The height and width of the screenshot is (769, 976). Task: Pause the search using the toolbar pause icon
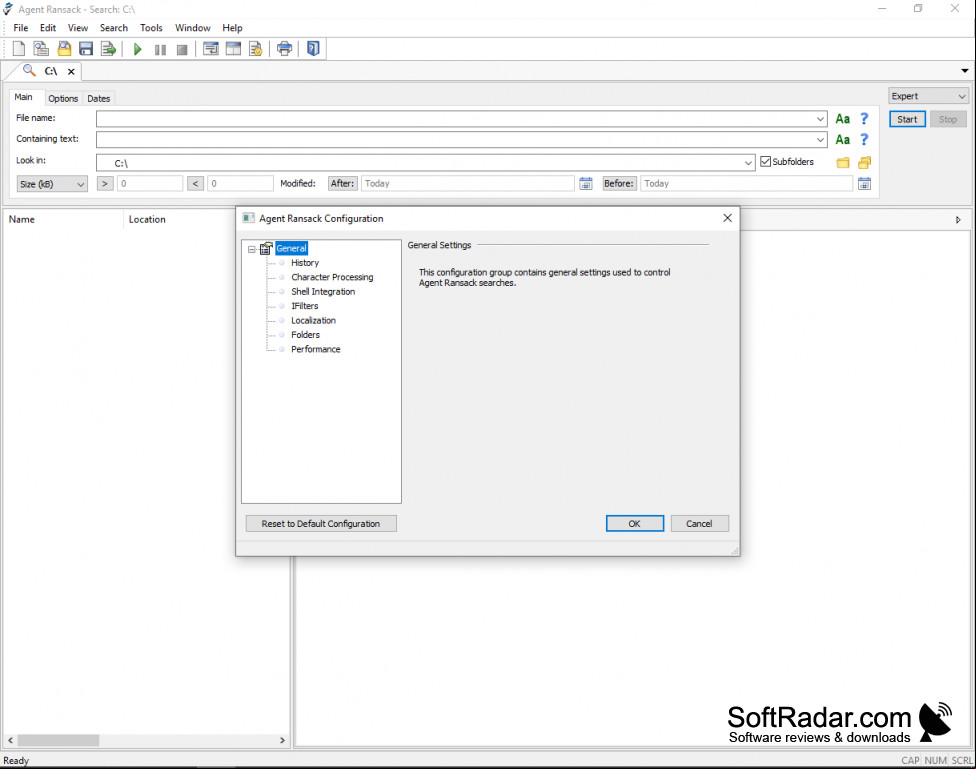[160, 49]
